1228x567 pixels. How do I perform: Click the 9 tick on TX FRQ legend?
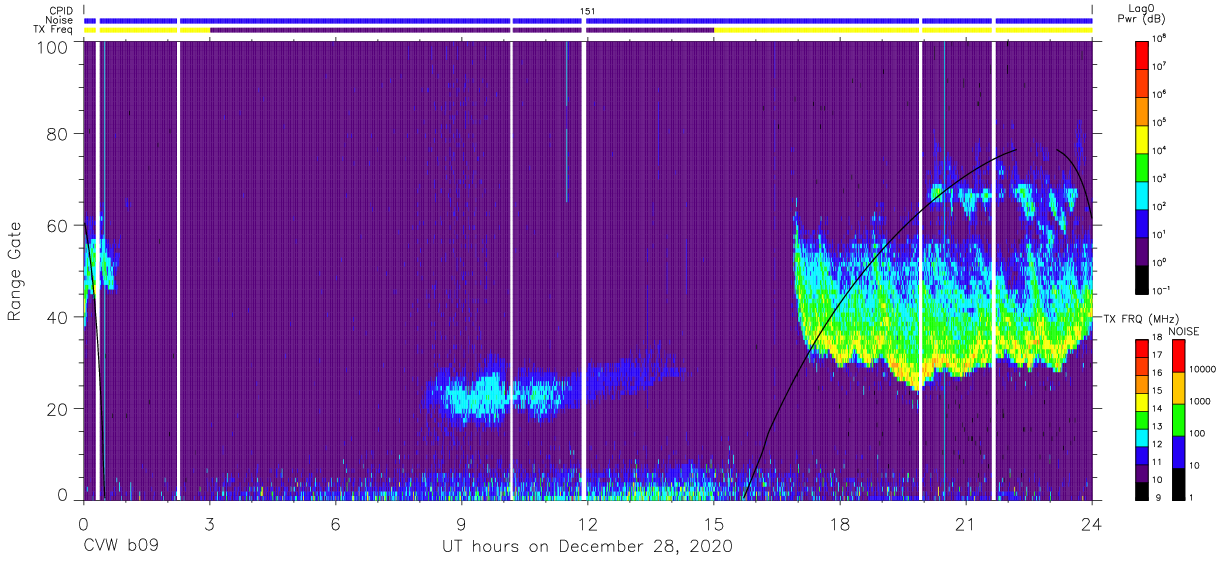1158,497
